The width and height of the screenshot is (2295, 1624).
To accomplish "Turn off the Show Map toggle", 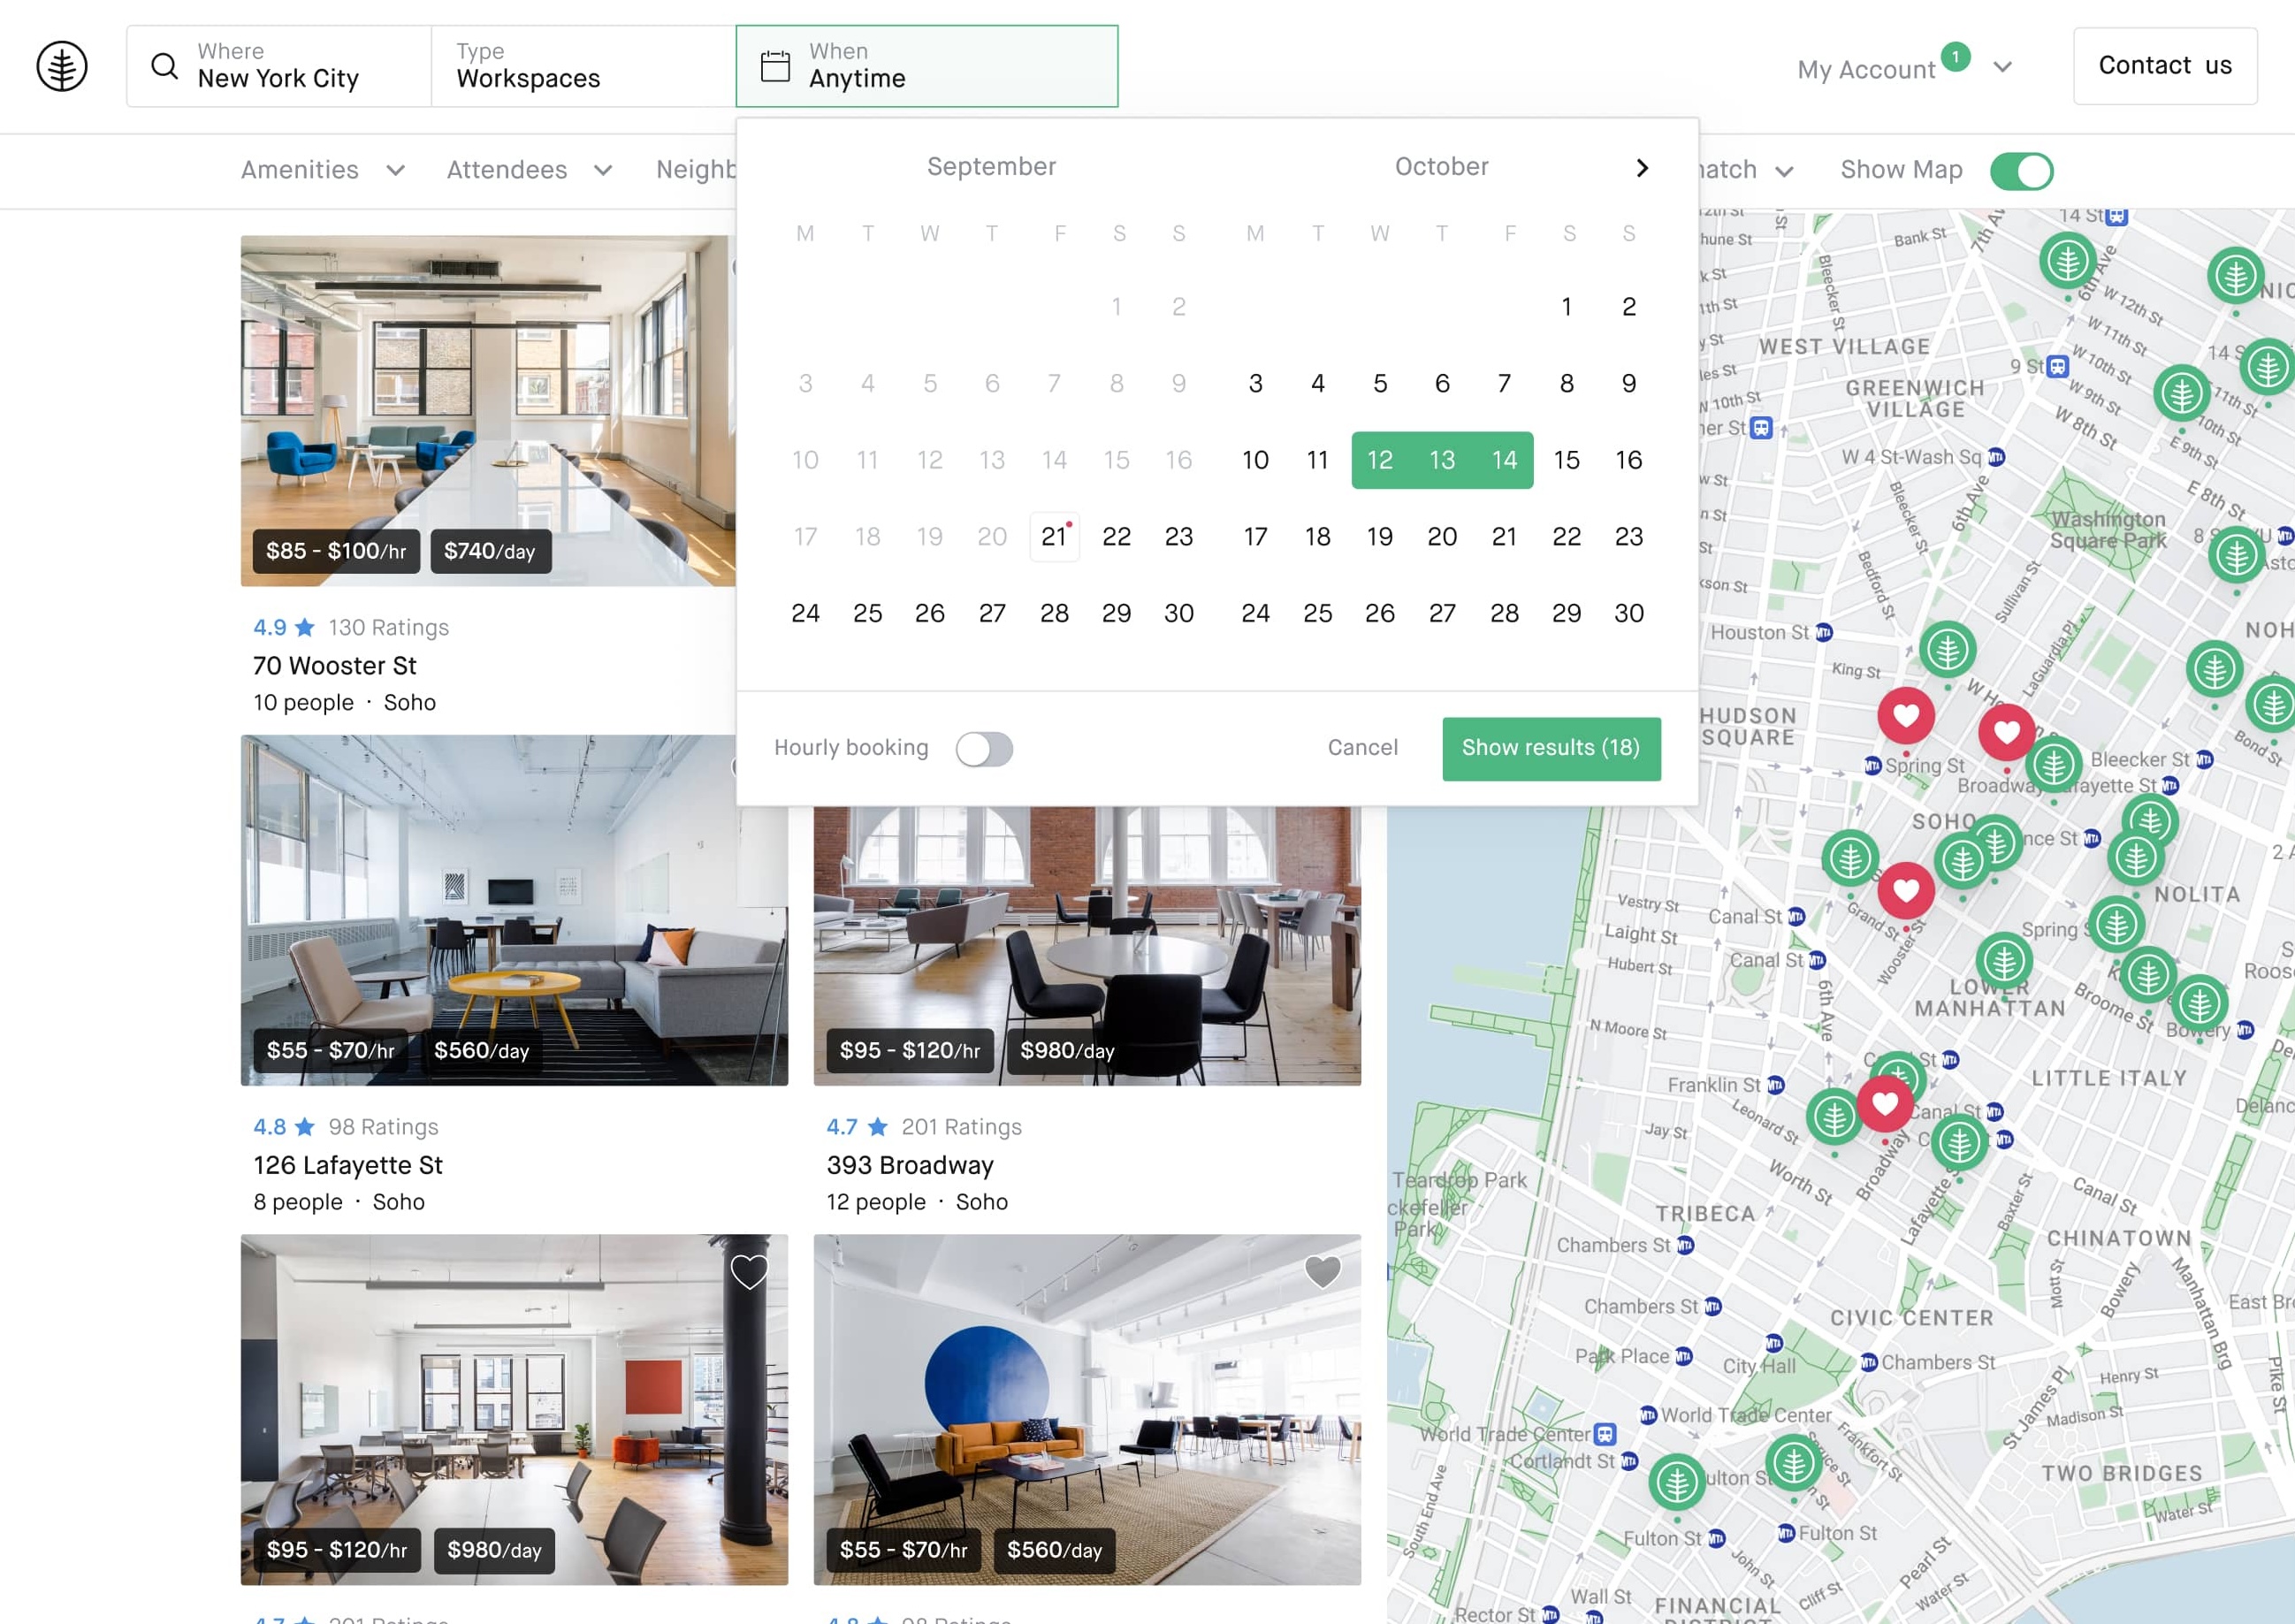I will [x=2021, y=171].
